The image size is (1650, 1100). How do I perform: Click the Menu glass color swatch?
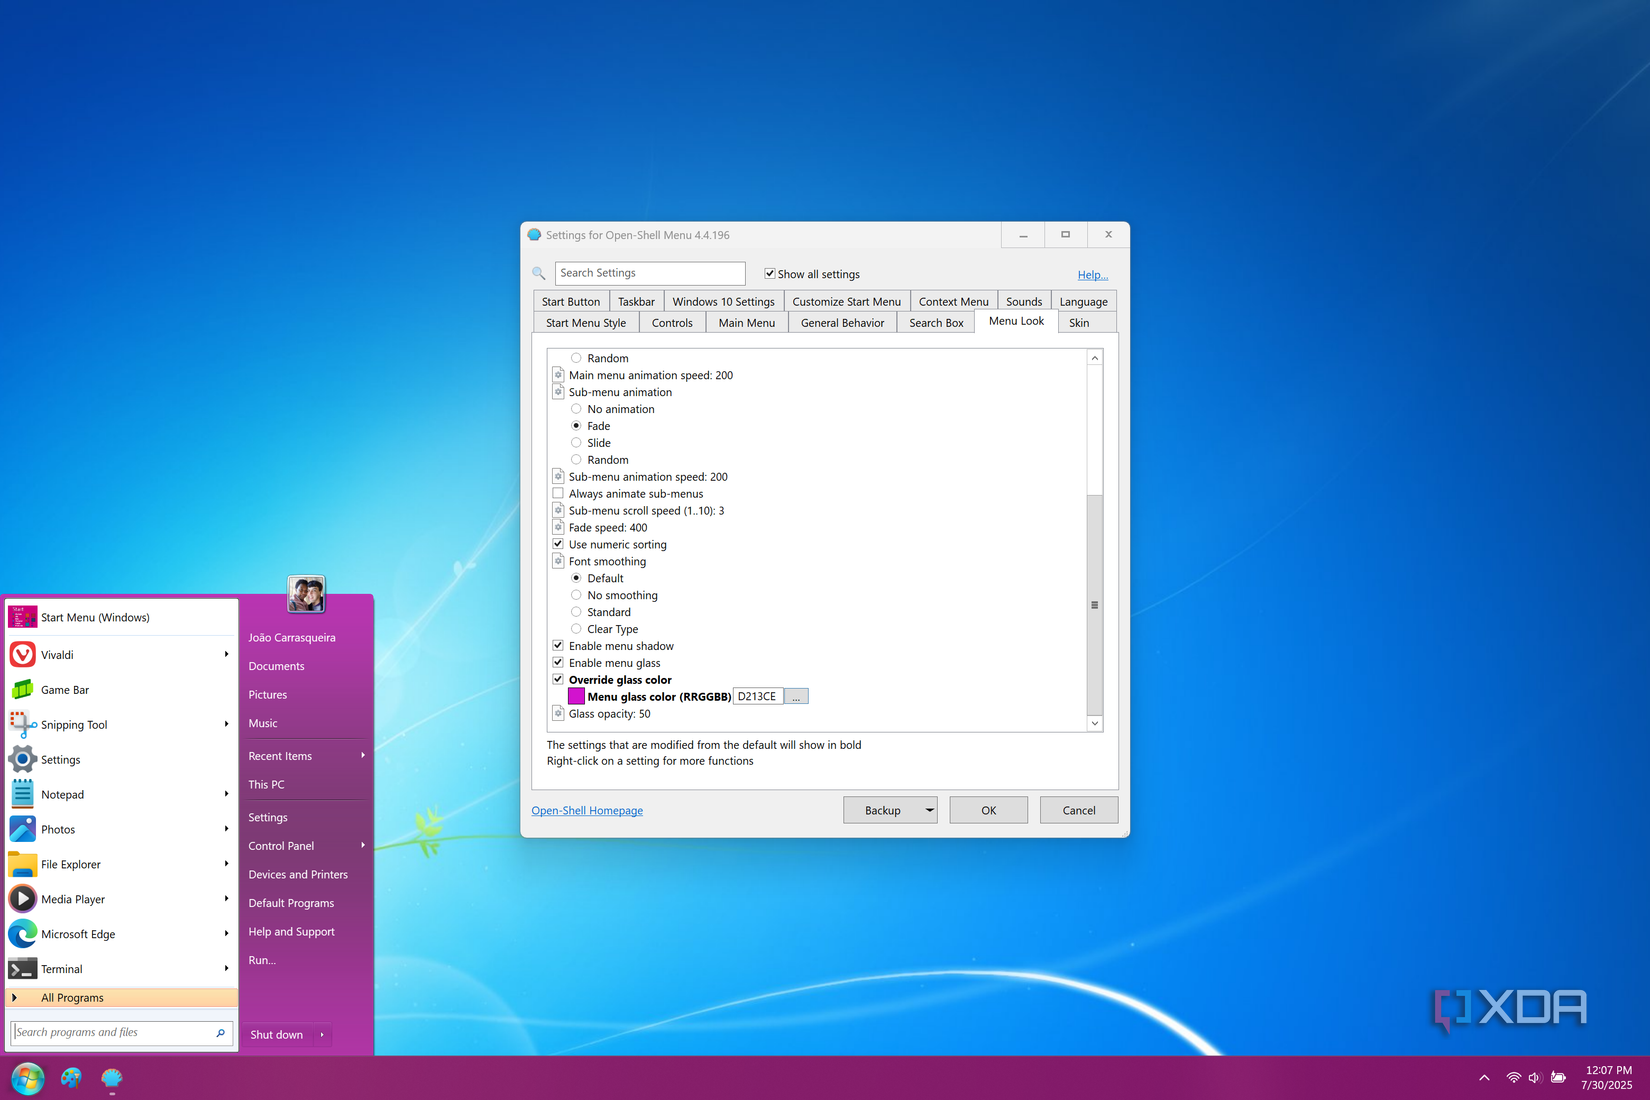[577, 695]
